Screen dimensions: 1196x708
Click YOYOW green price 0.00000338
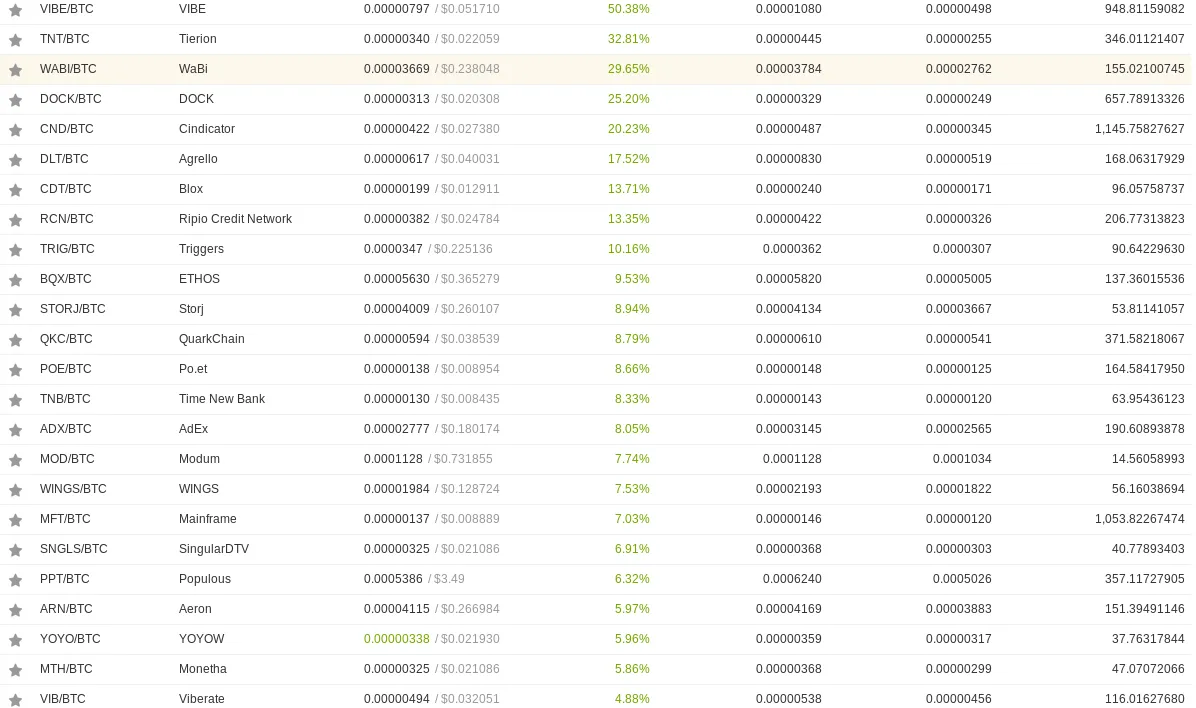click(x=397, y=639)
